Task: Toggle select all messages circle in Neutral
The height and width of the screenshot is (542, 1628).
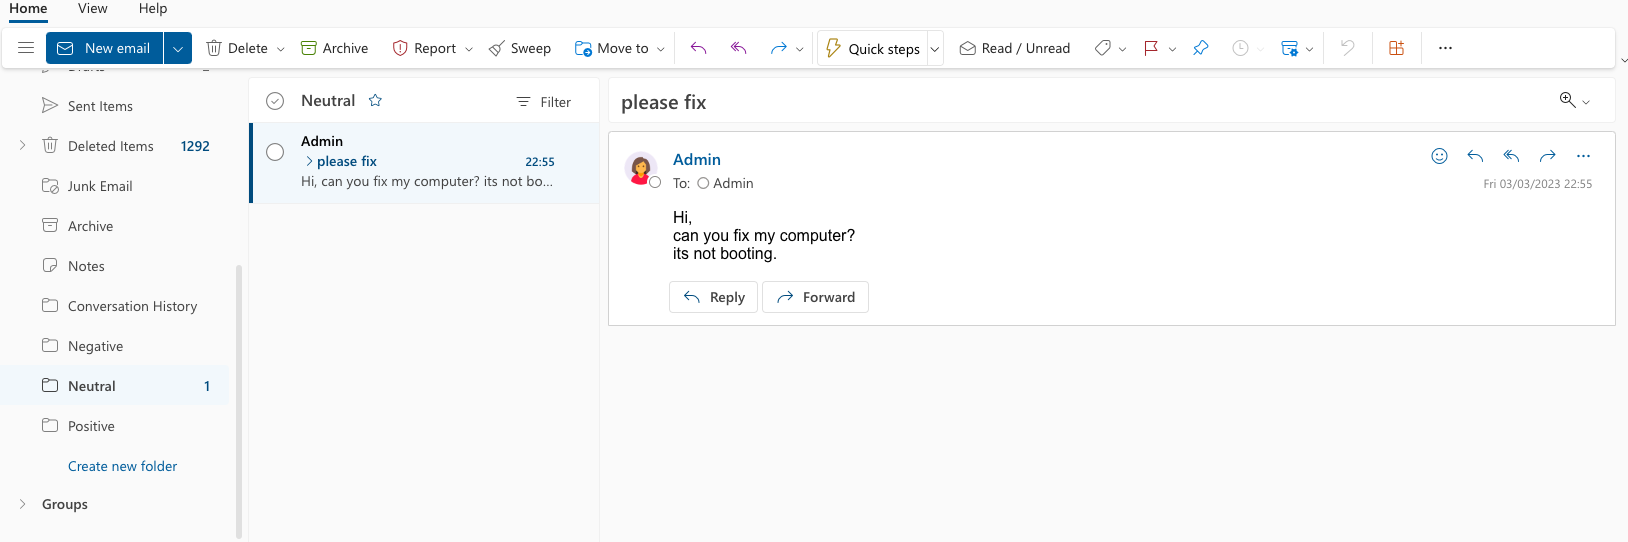Action: point(275,101)
